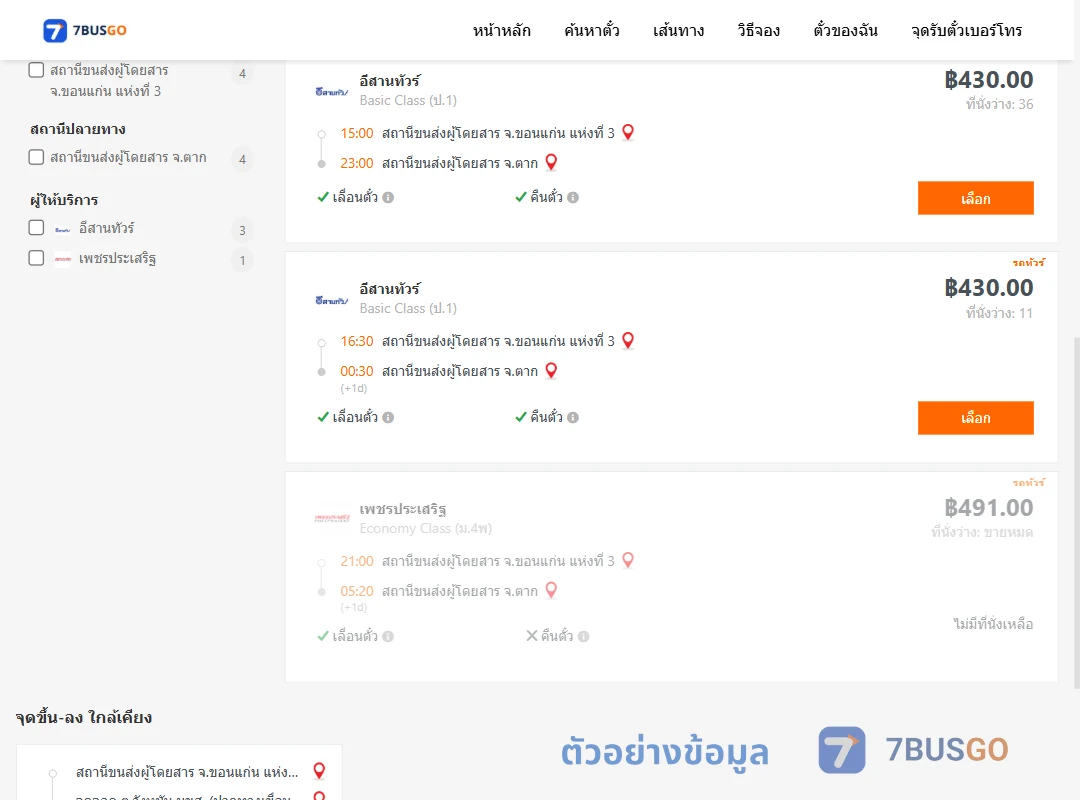Enable the อีสานทัวร์ operator filter checkbox
This screenshot has width=1080, height=800.
coord(37,228)
